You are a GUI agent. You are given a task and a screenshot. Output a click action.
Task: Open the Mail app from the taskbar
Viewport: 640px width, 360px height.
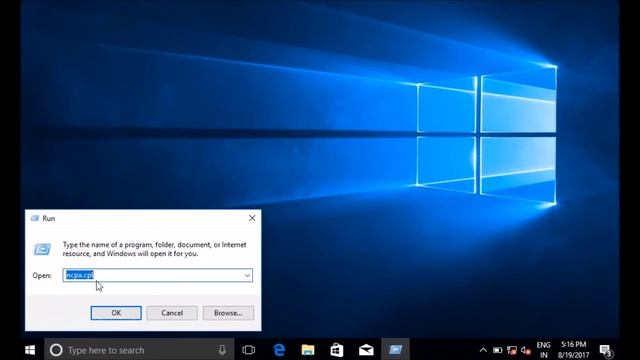coord(366,350)
